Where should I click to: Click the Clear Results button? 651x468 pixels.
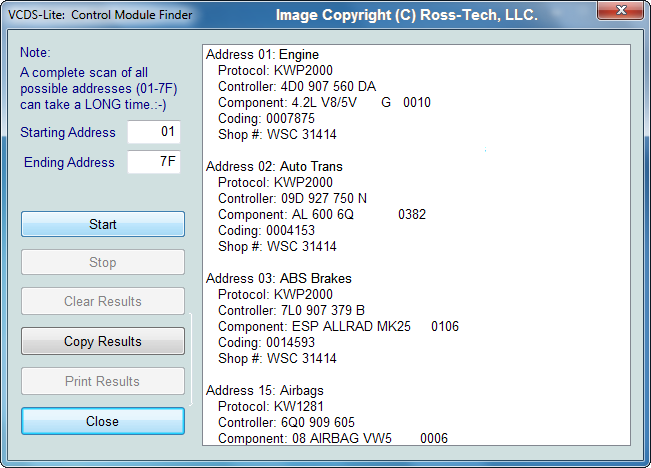point(103,301)
